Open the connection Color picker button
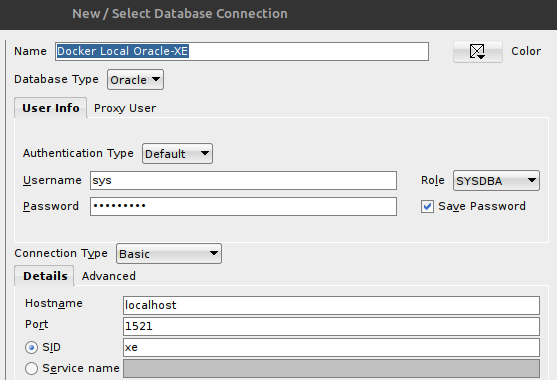 (477, 51)
